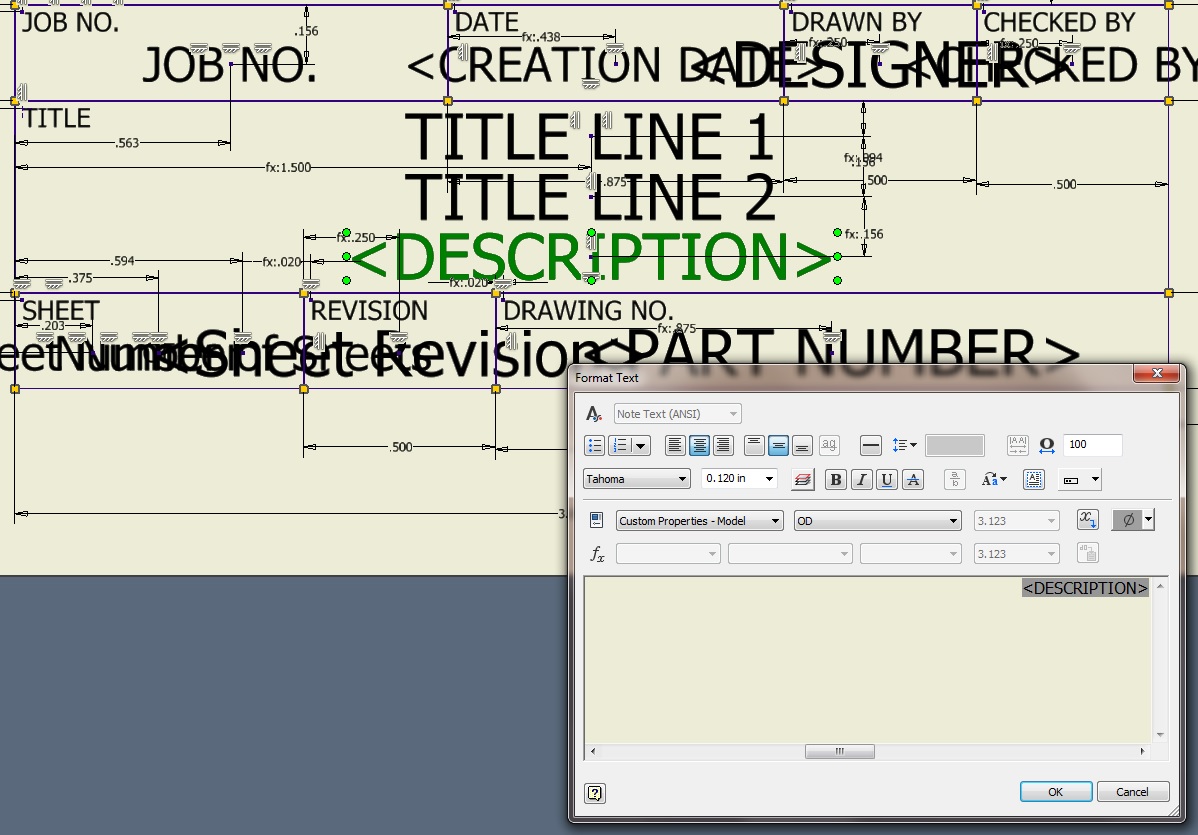Expand the OD property dropdown
1198x835 pixels.
tap(877, 520)
